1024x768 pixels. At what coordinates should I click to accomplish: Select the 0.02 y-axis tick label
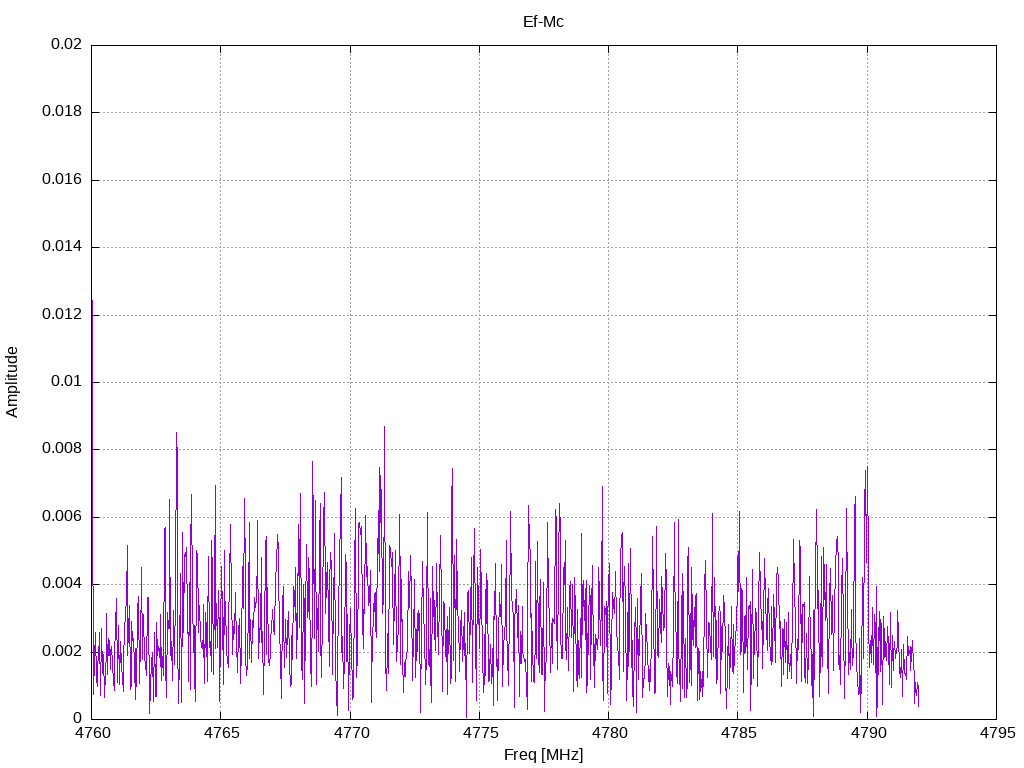(66, 45)
